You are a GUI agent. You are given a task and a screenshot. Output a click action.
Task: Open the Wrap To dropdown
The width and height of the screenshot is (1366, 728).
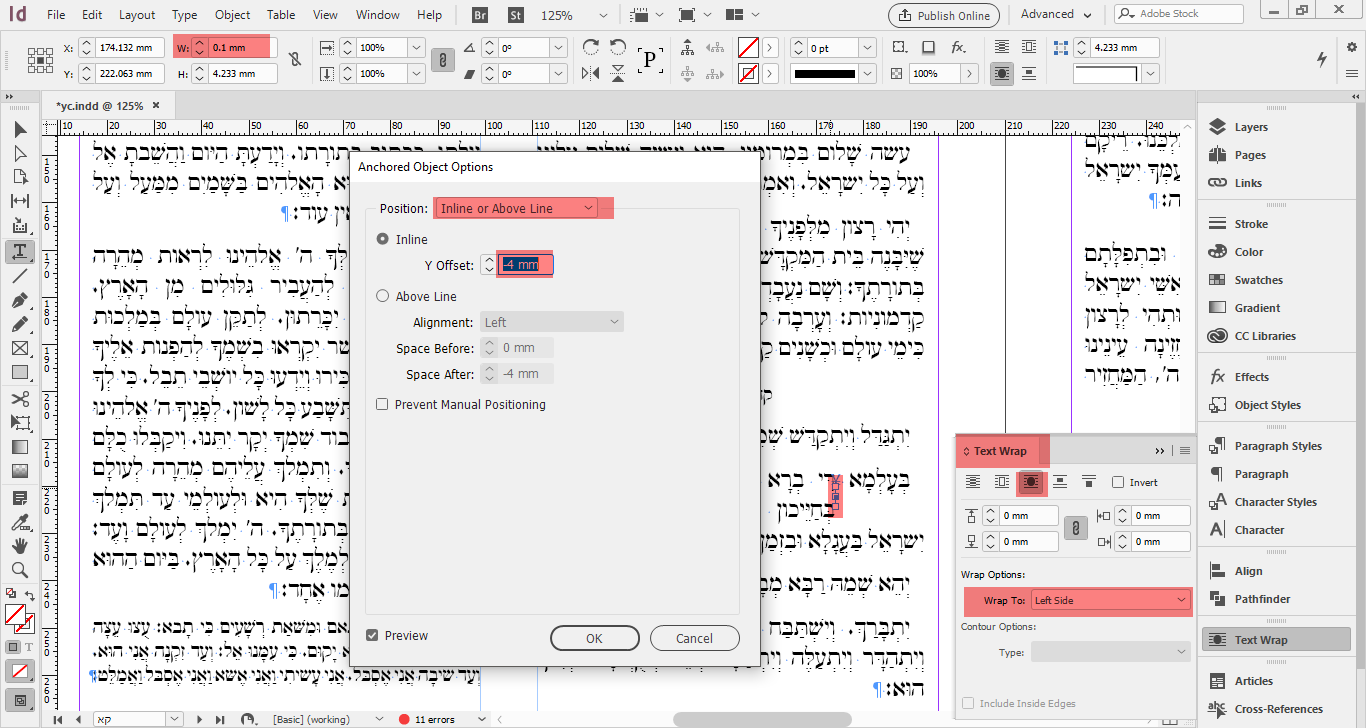[x=1110, y=600]
